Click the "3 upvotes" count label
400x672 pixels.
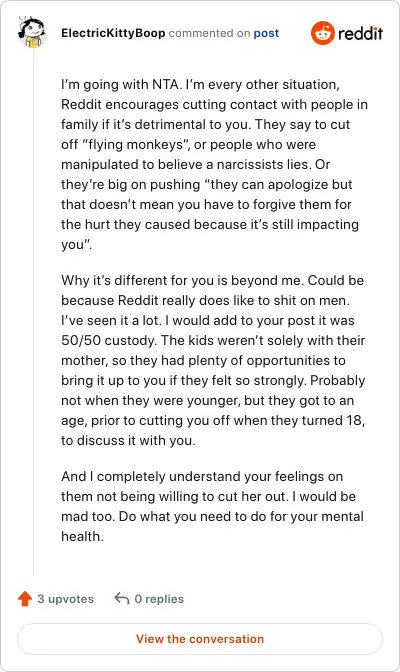tap(66, 599)
